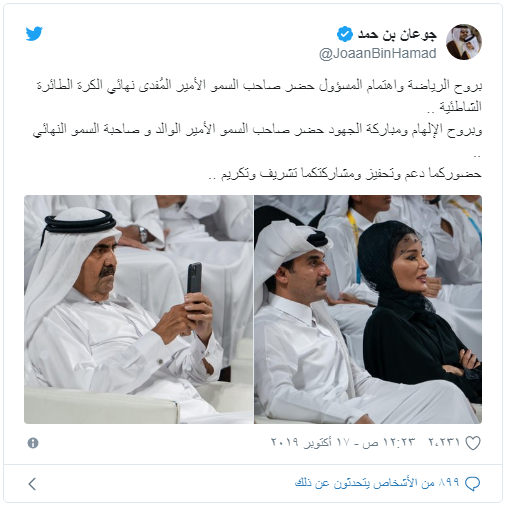This screenshot has width=509, height=507.
Task: Open left photo of man holding phone
Action: [x=138, y=309]
